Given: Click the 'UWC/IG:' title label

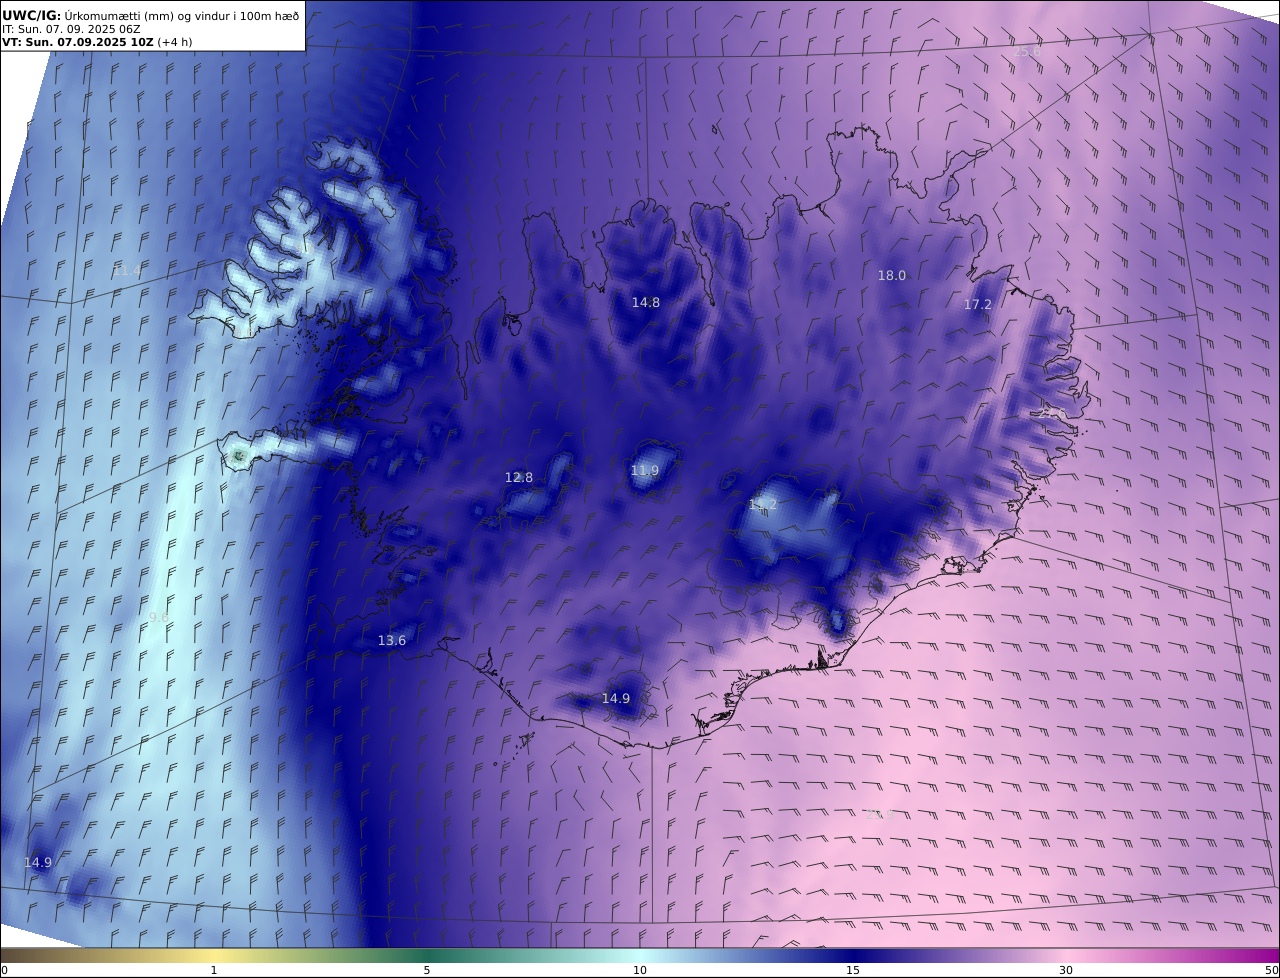Looking at the screenshot, I should 32,16.
